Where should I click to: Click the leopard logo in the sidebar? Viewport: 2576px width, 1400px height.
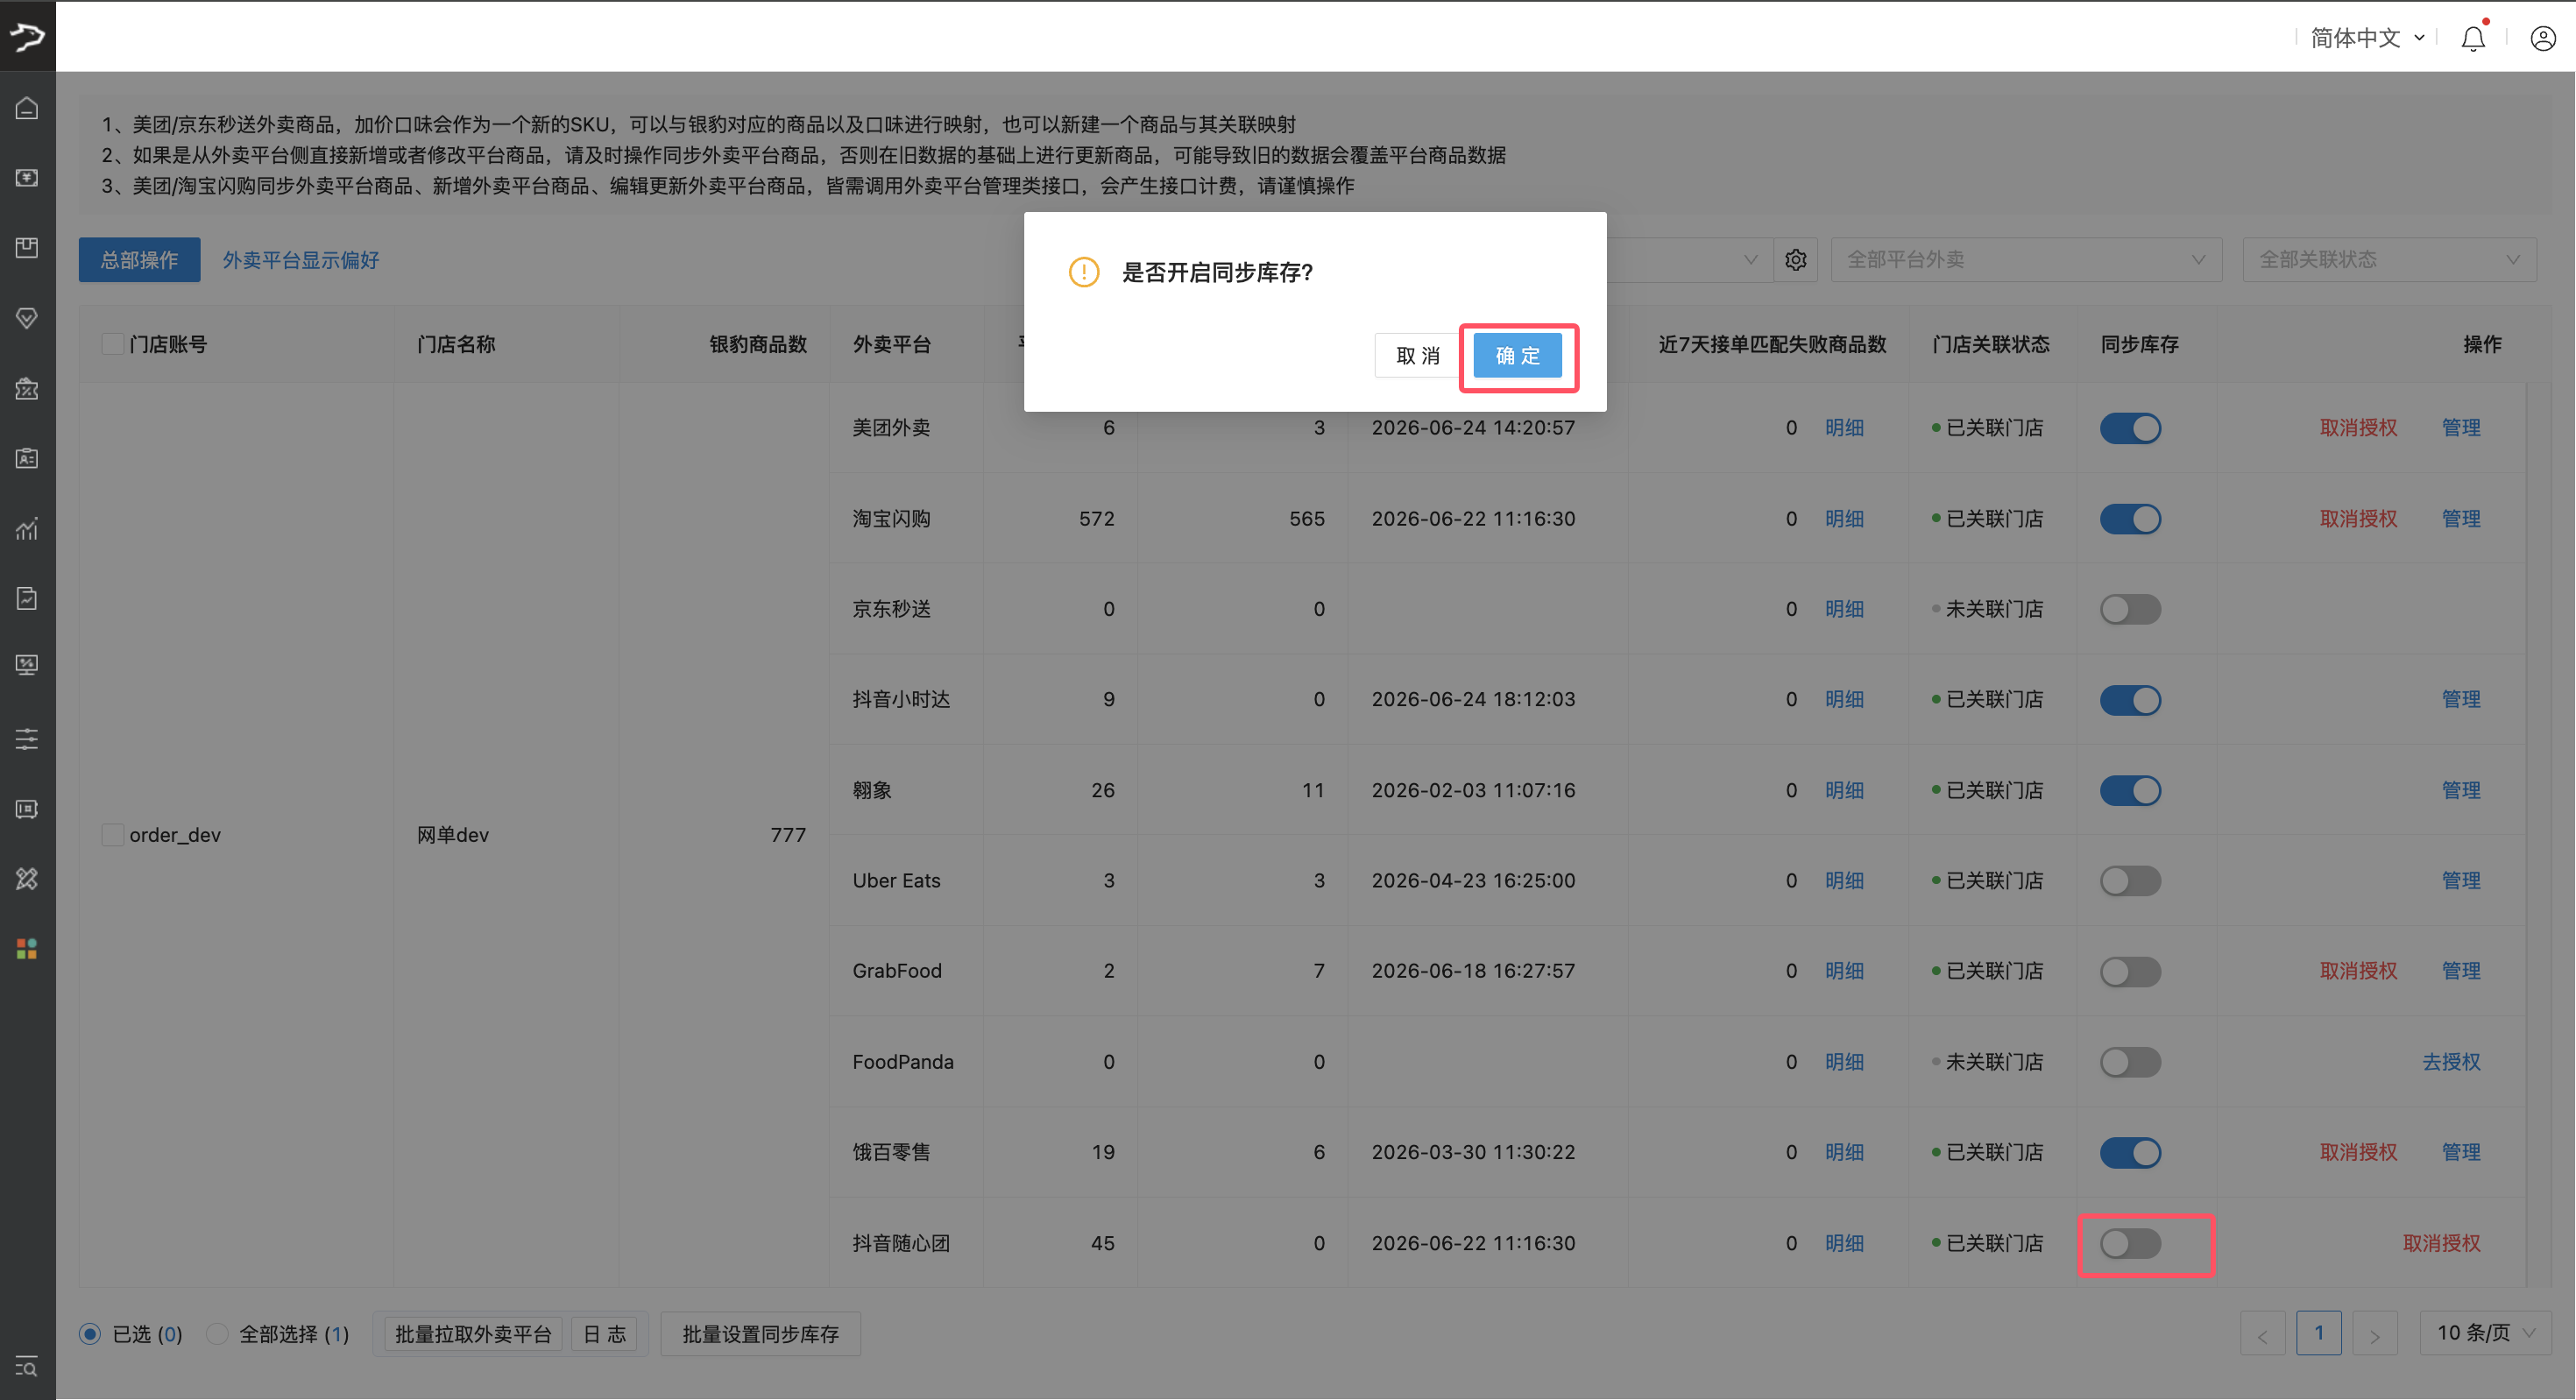[27, 36]
